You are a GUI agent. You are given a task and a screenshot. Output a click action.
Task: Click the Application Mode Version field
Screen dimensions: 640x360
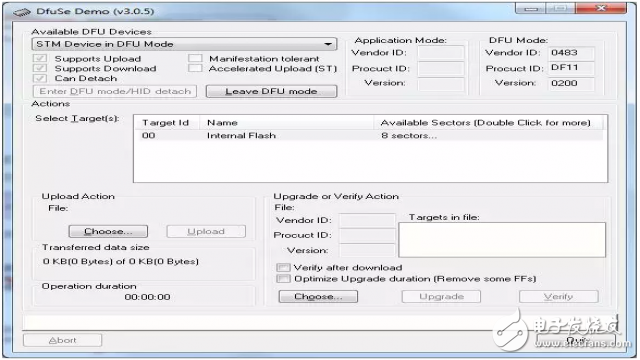[441, 83]
